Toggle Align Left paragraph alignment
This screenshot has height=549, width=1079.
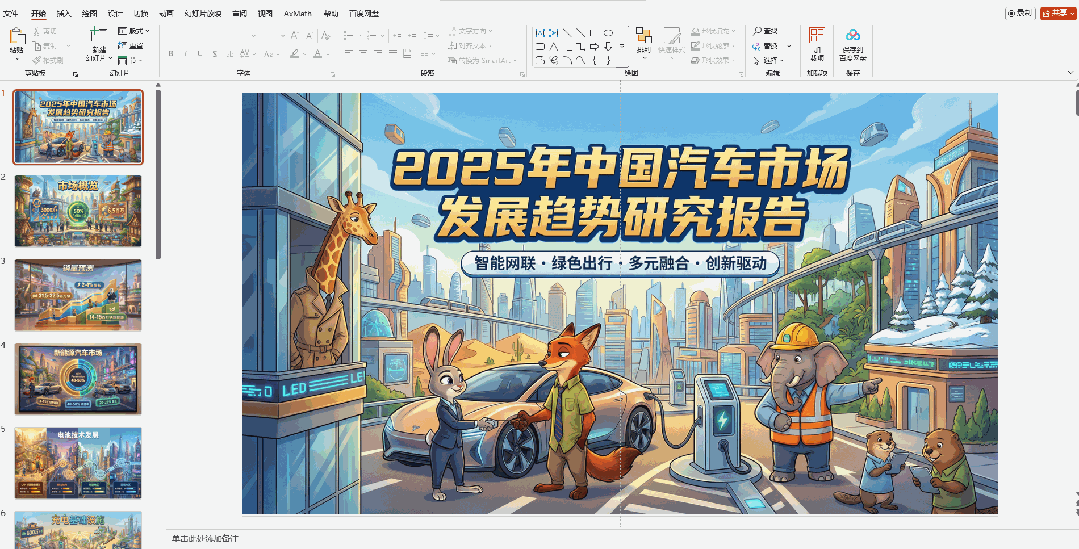(348, 54)
